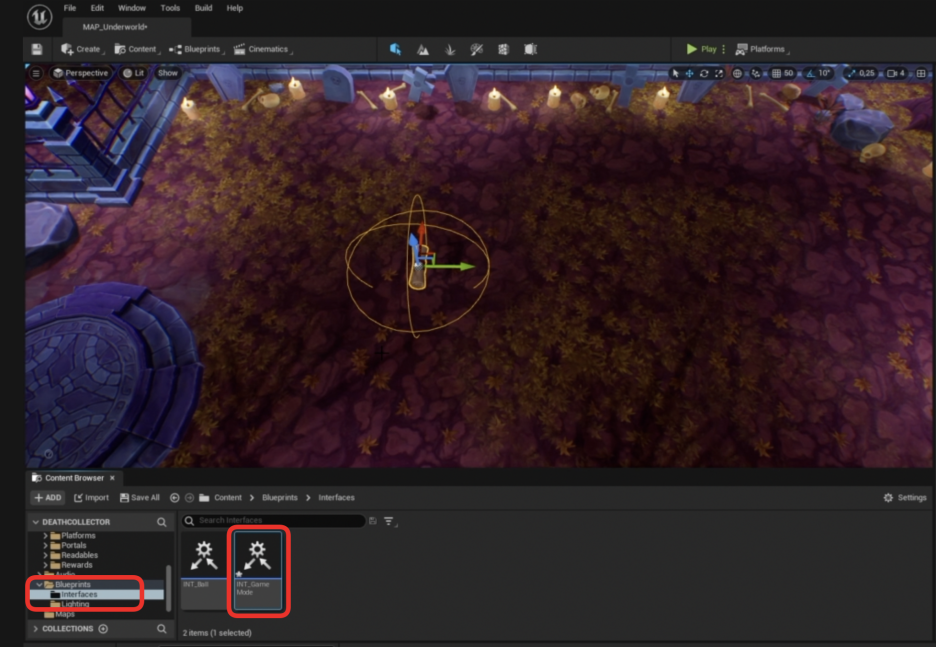Open play options three-dot menu

pos(723,49)
